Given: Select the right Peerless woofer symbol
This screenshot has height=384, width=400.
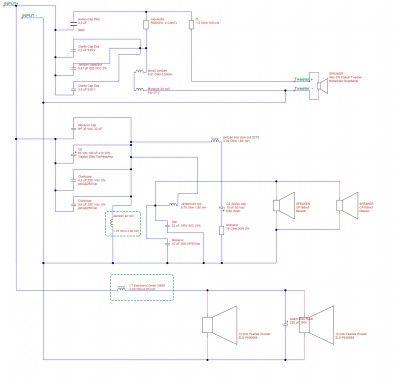Looking at the screenshot, I should tap(316, 325).
